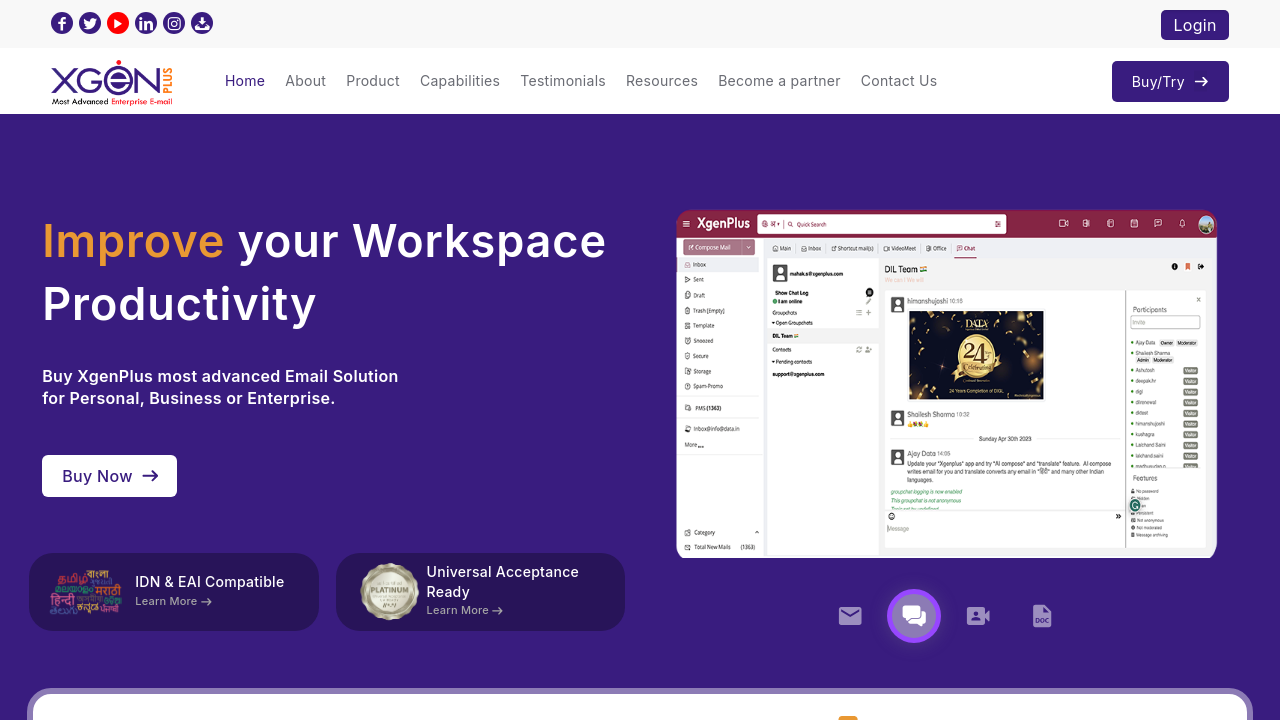Select the chat bubbles feature icon
1280x720 pixels.
coord(914,616)
